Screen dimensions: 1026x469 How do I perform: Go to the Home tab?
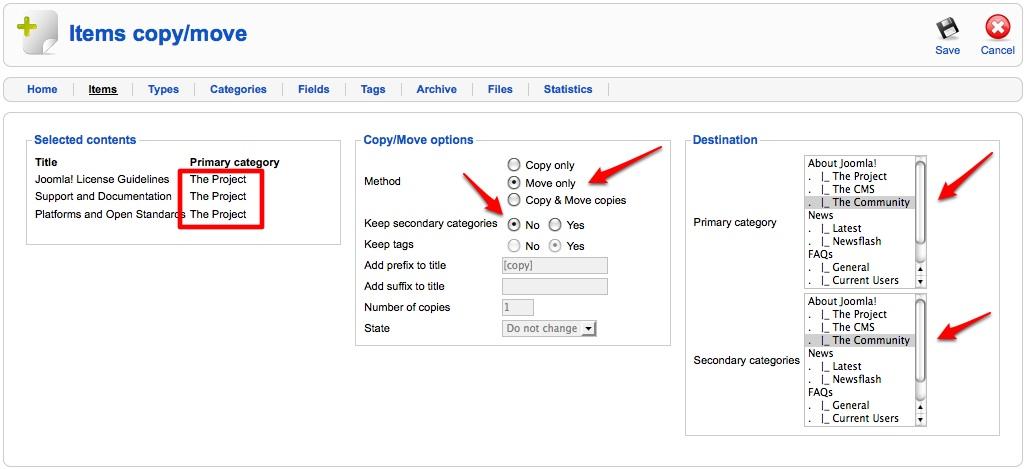tap(42, 90)
